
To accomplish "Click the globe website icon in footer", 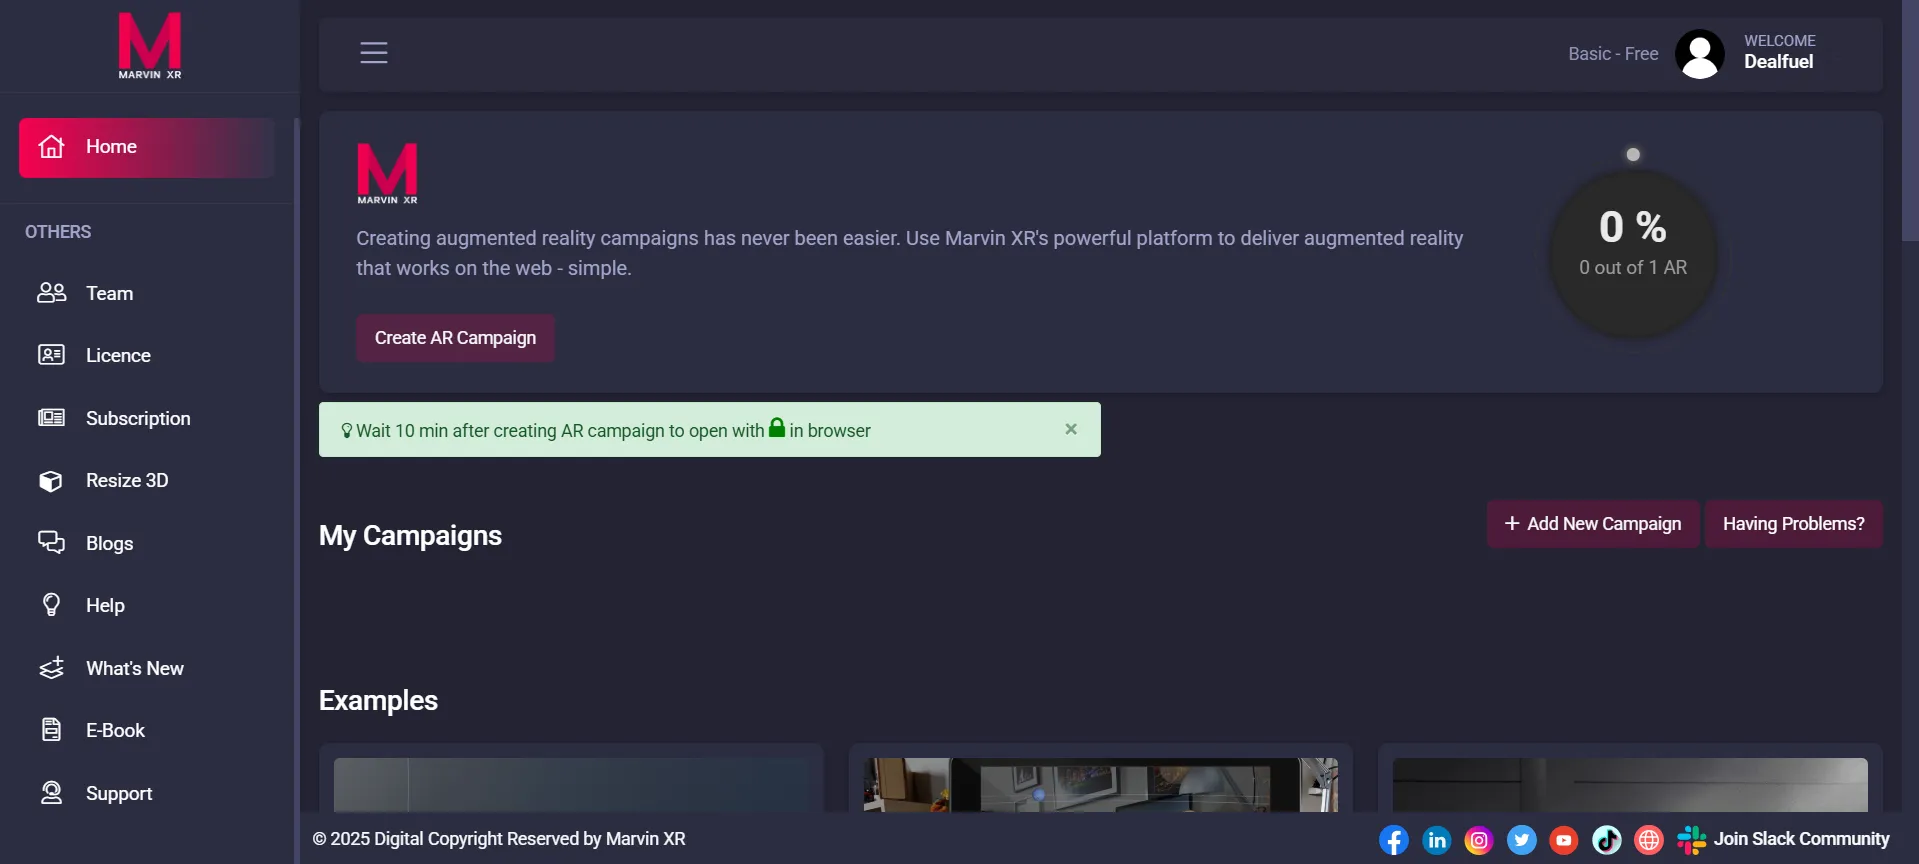I will click(1648, 840).
